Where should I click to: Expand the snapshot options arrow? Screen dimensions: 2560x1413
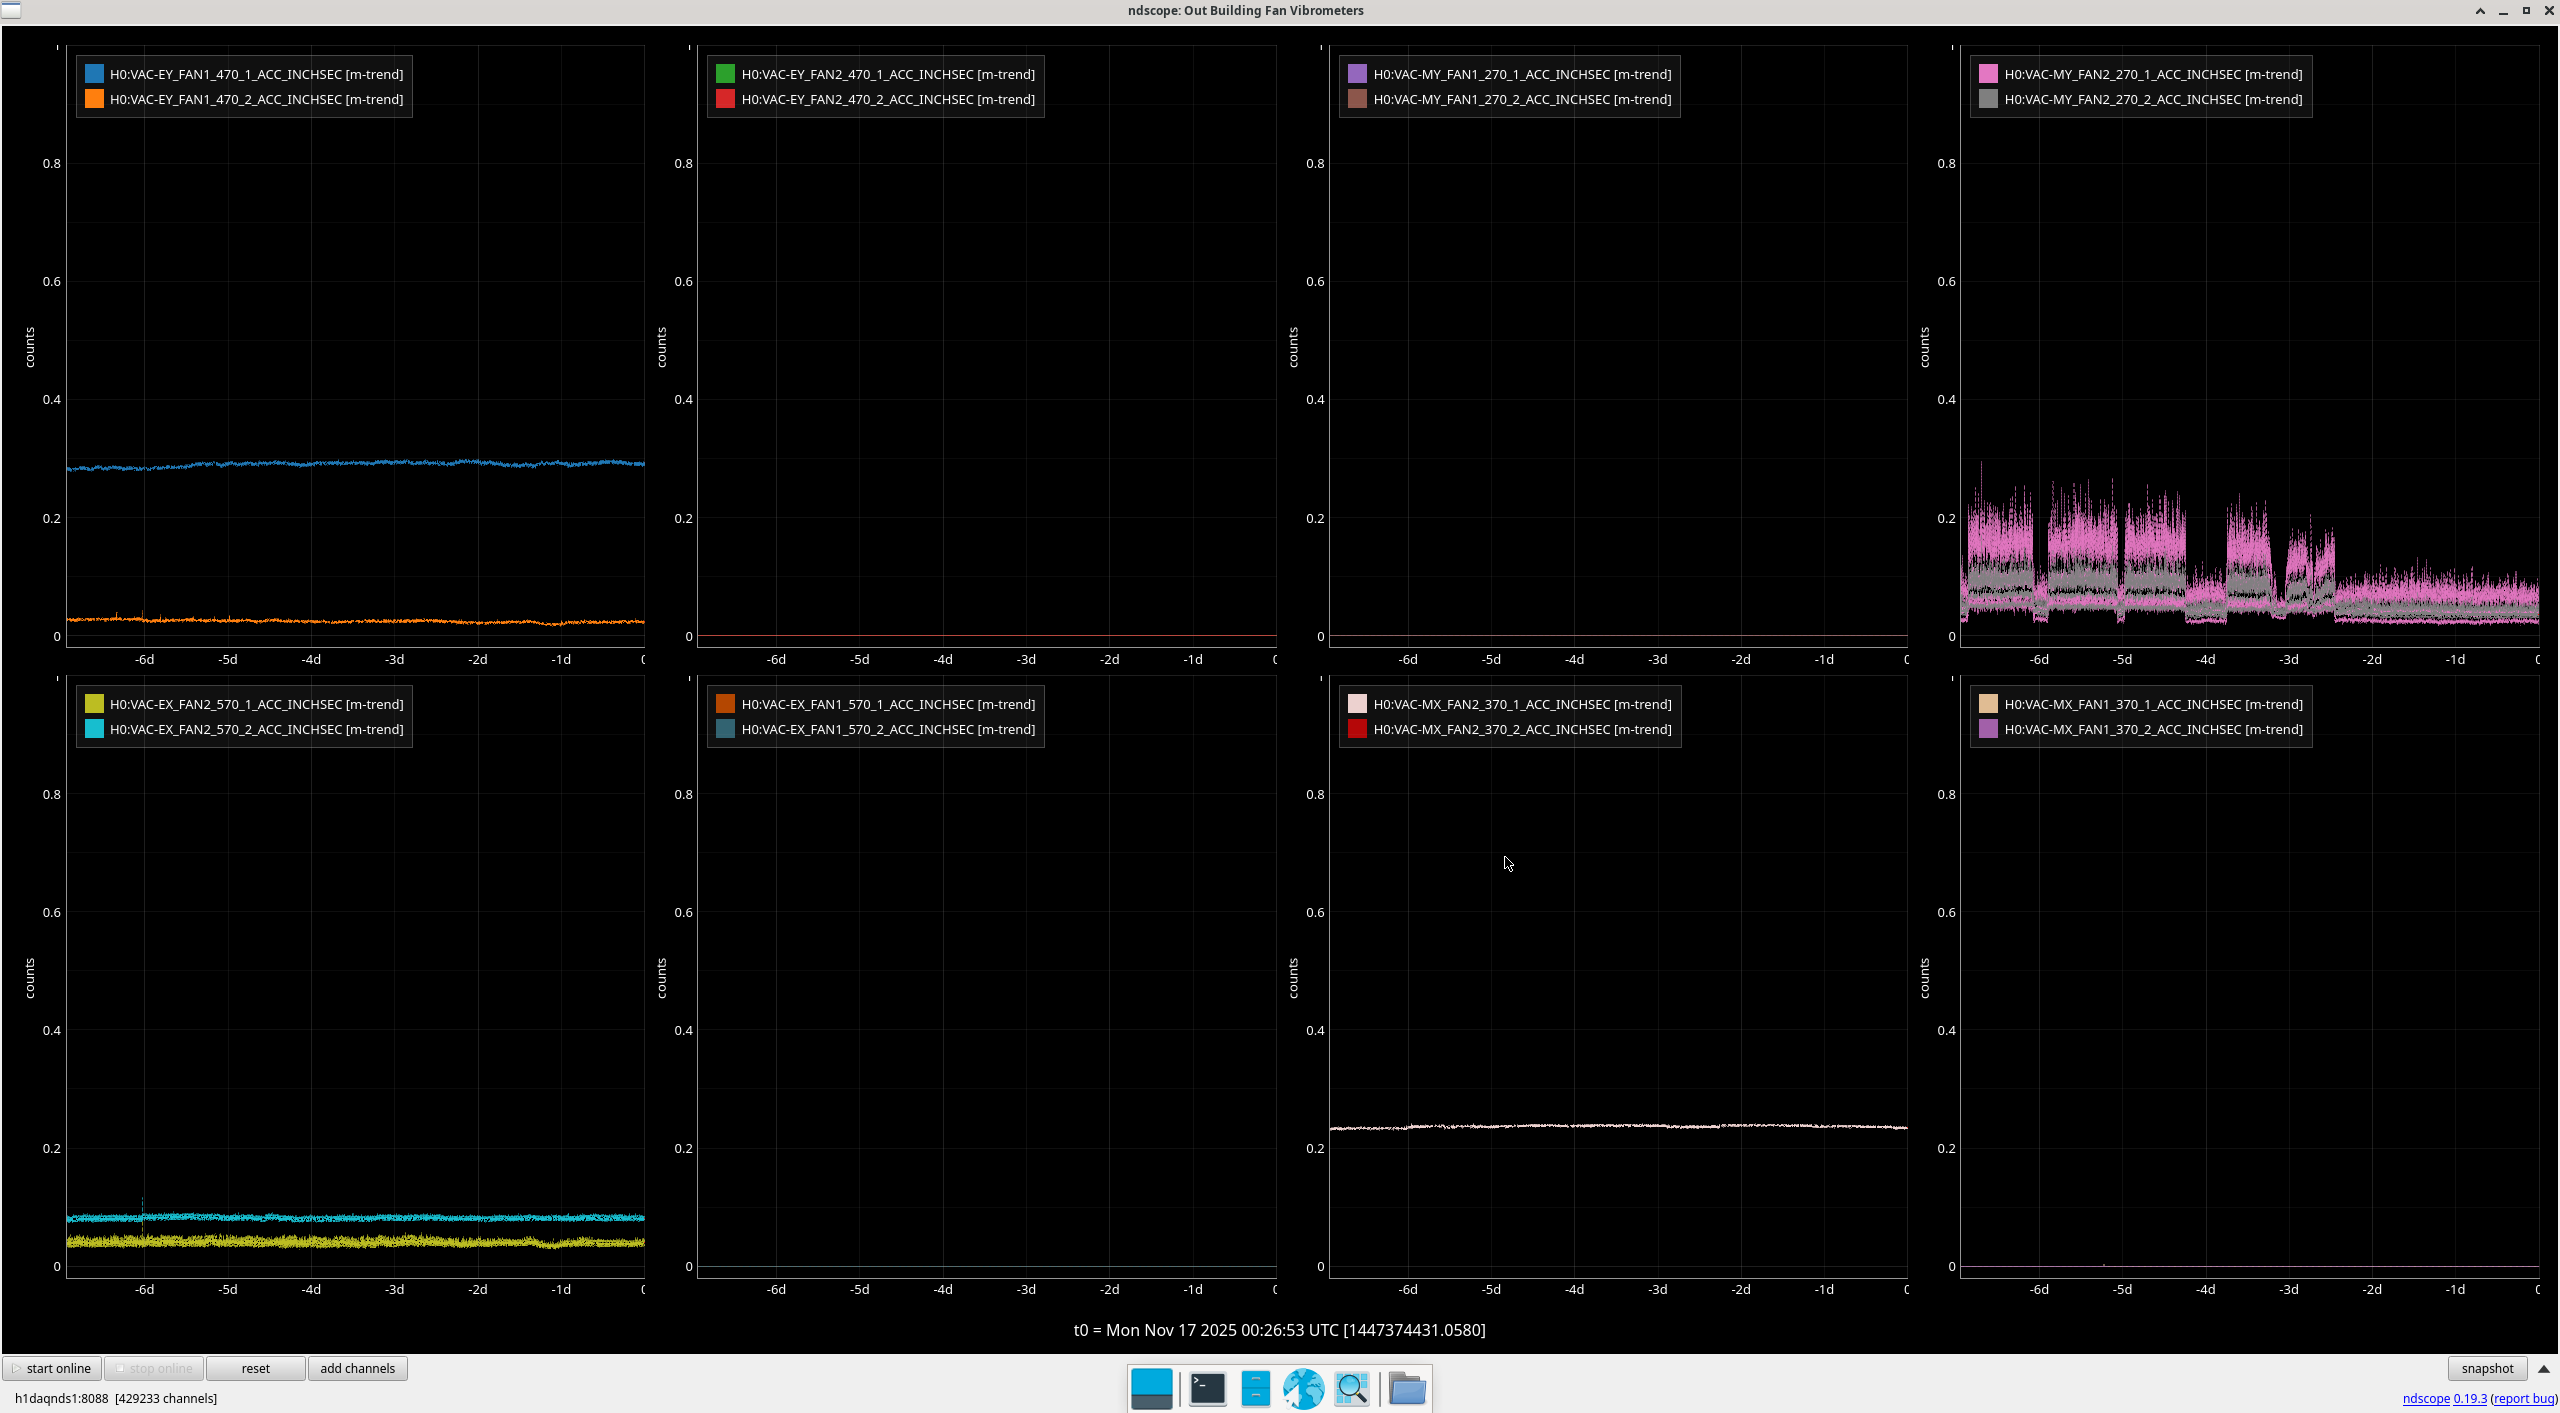2544,1368
